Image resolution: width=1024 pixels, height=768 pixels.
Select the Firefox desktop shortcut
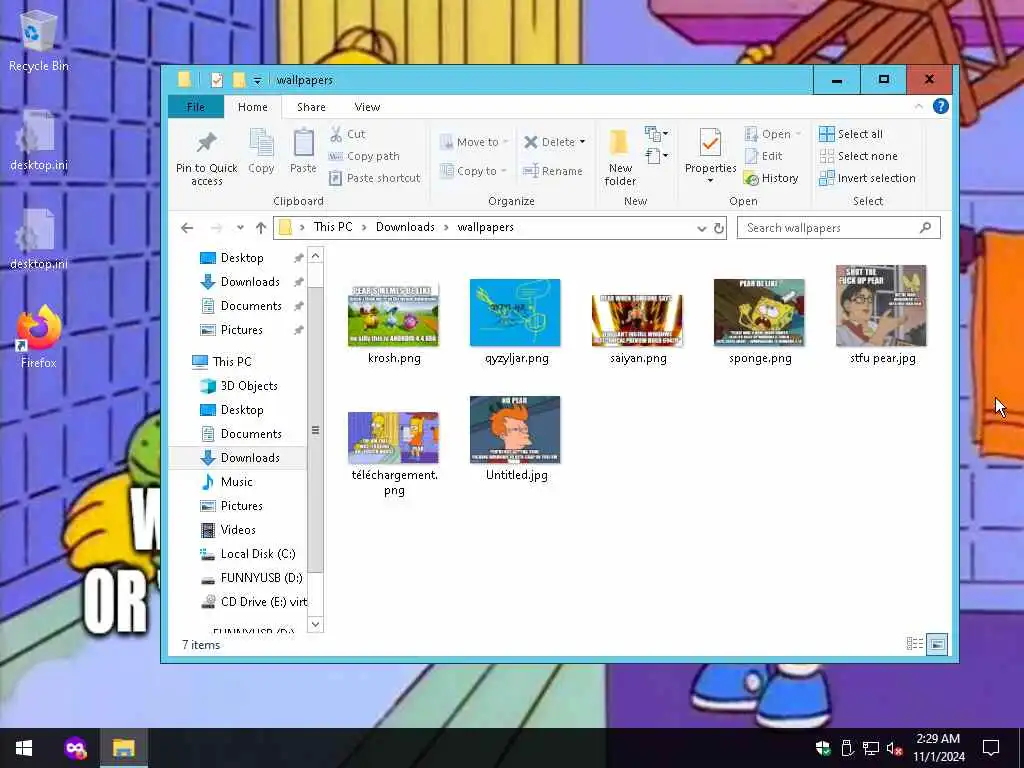point(39,337)
